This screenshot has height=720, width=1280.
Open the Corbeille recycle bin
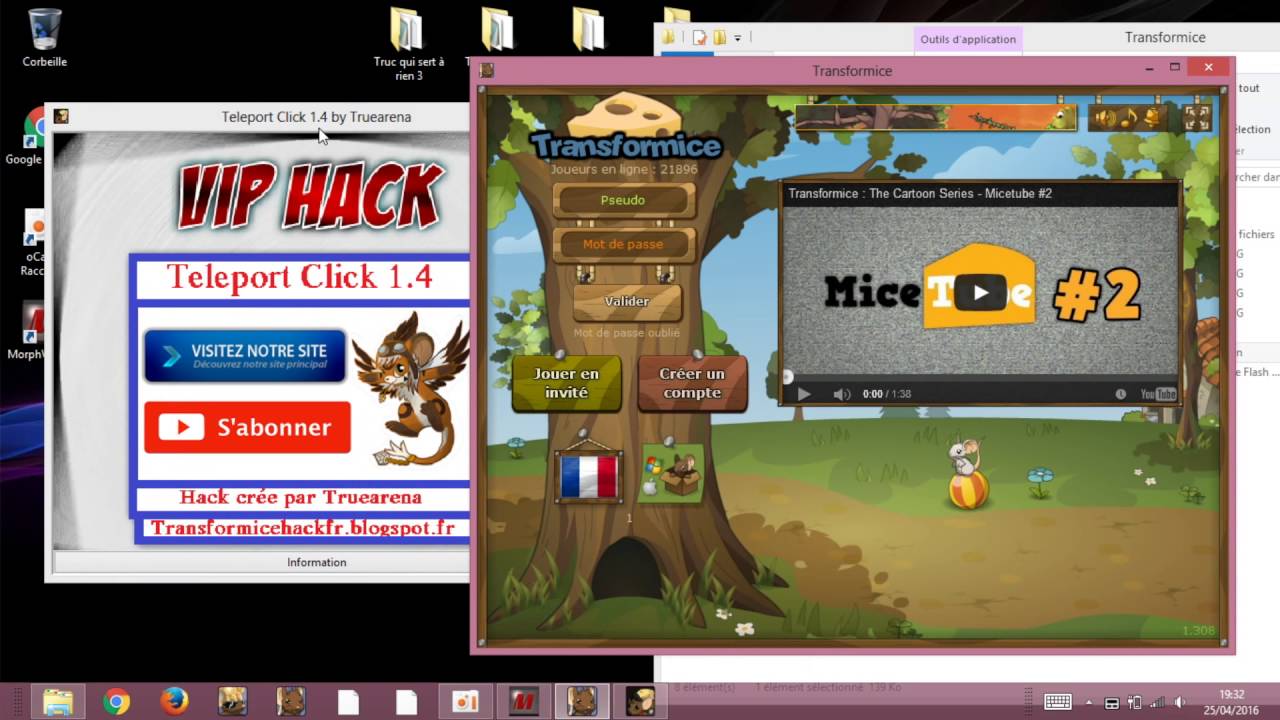(x=45, y=38)
